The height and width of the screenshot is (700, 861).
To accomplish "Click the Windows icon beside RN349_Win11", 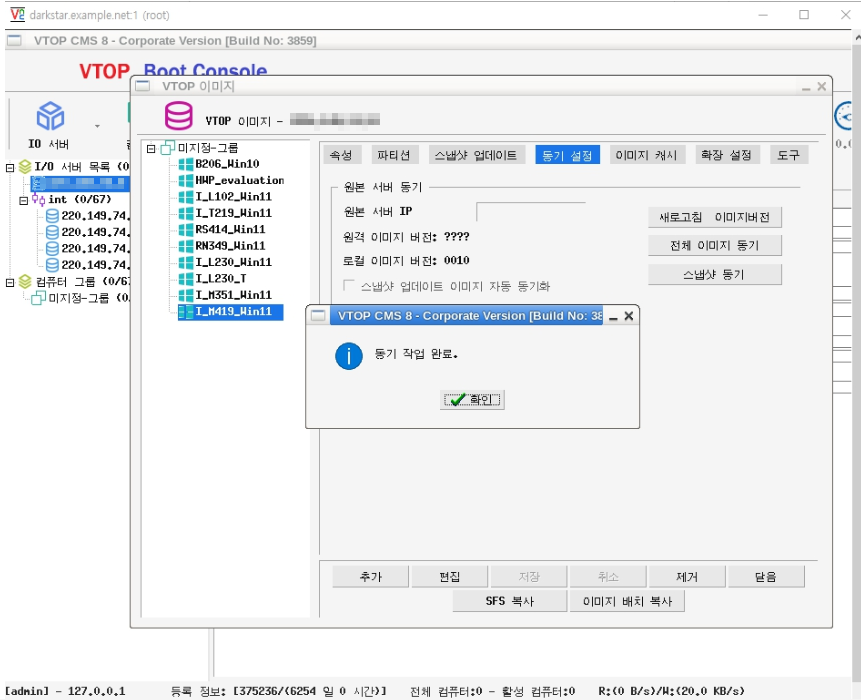I will click(x=186, y=246).
